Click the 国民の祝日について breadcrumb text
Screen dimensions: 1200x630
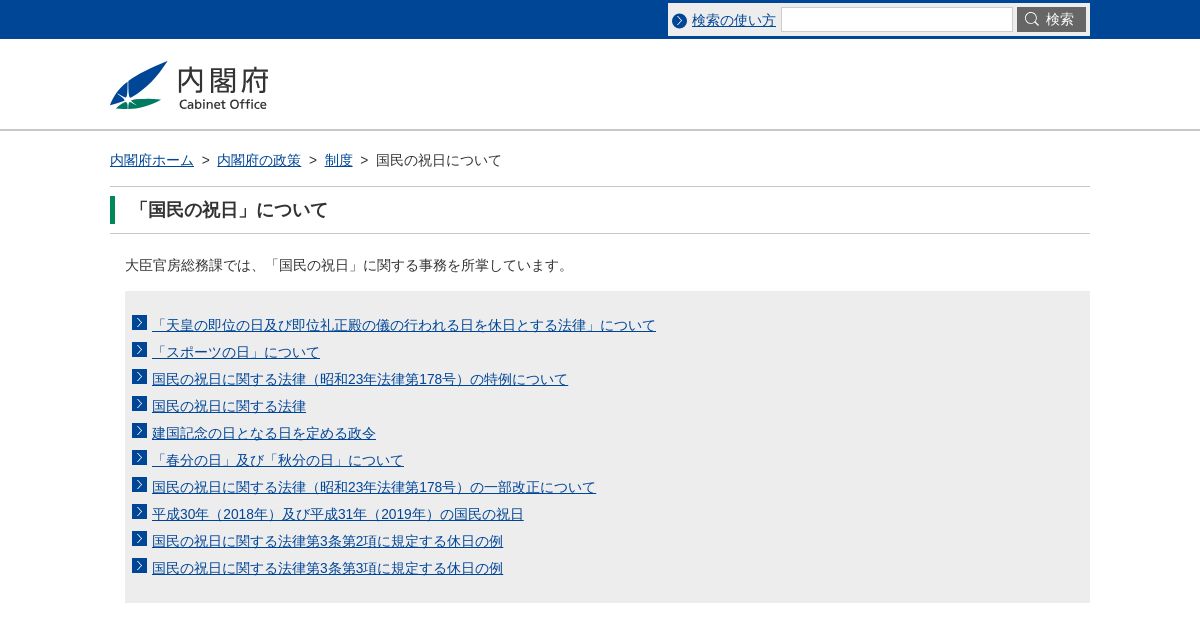pos(439,160)
